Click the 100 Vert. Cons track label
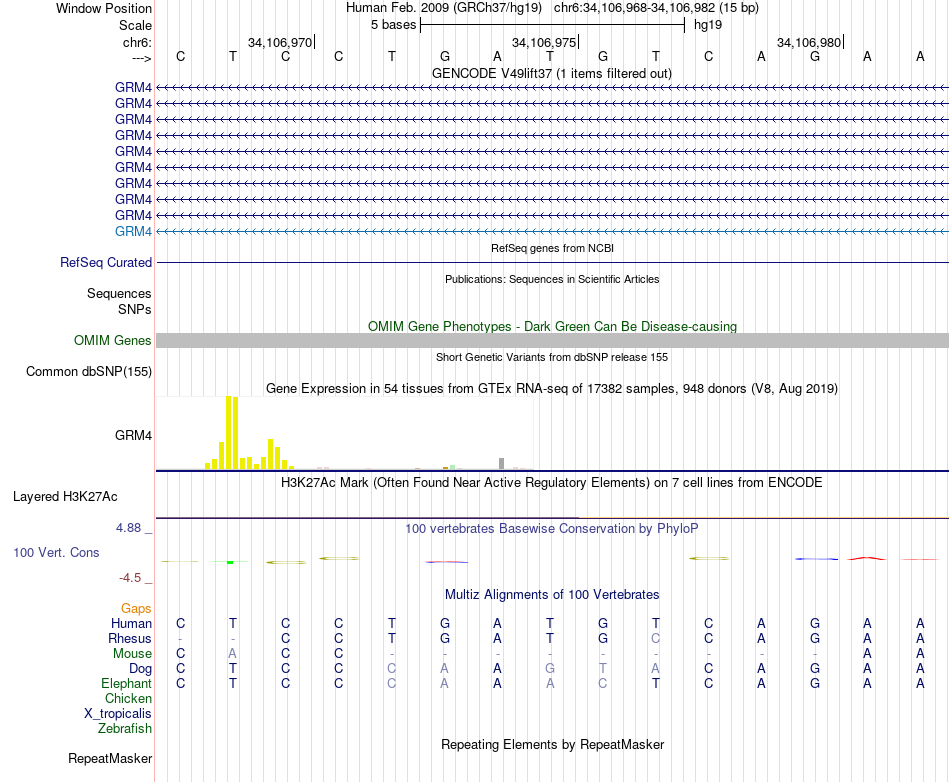The width and height of the screenshot is (950, 782). 56,552
